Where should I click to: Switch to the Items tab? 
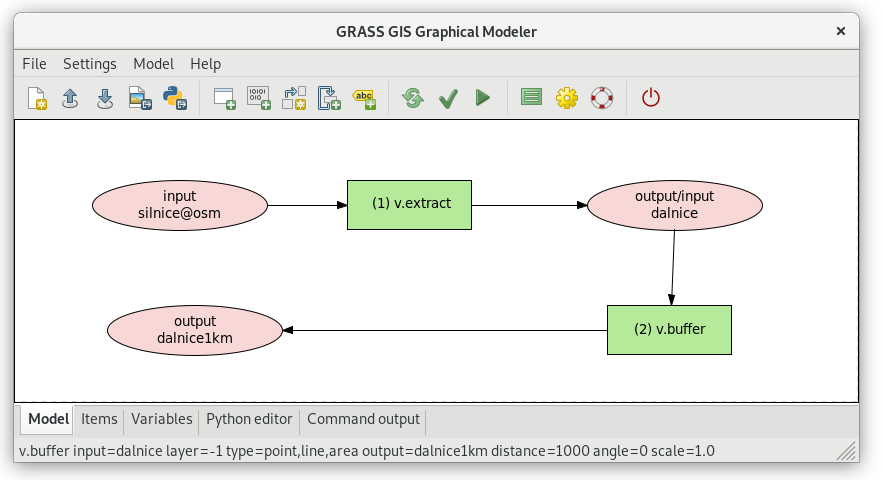[99, 419]
